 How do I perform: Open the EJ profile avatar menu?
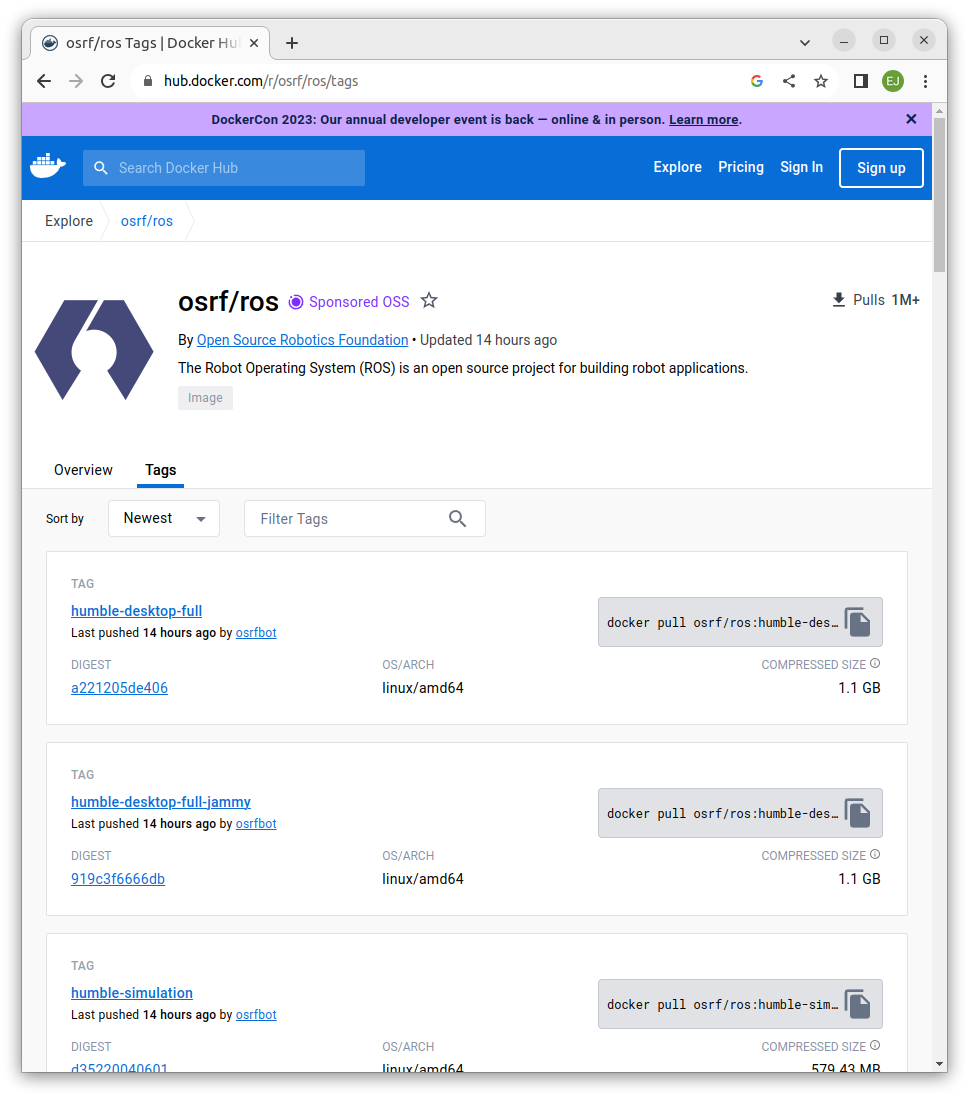(x=893, y=81)
